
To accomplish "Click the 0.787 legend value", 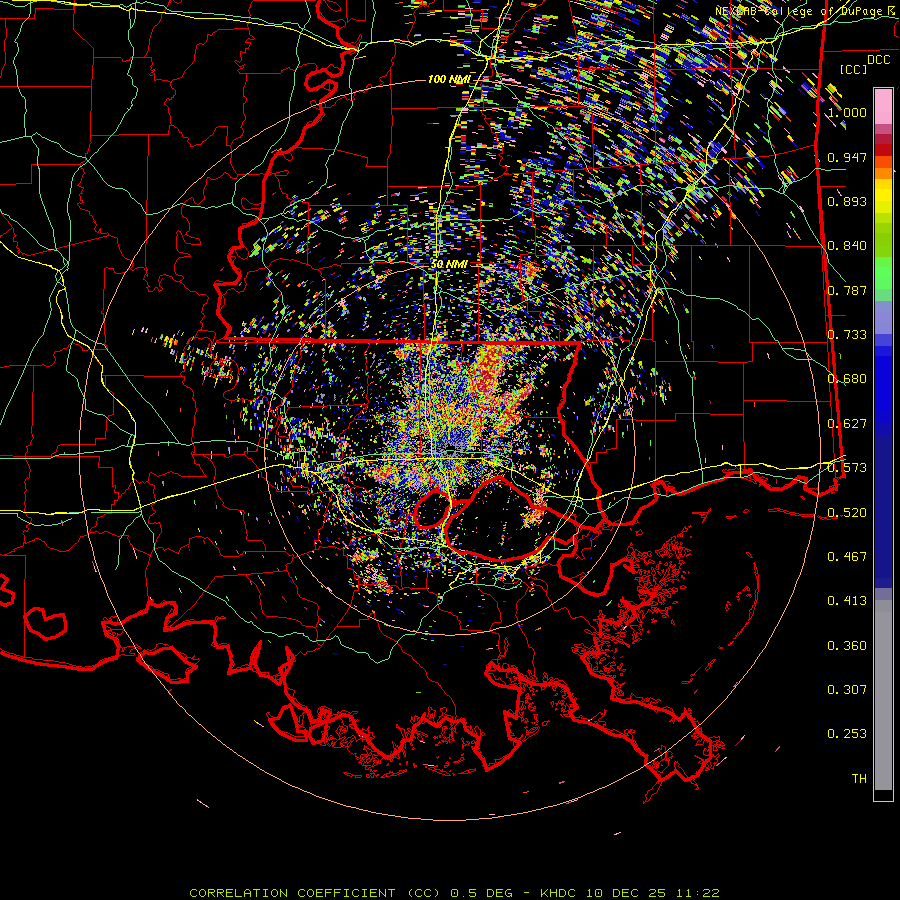I will point(847,290).
